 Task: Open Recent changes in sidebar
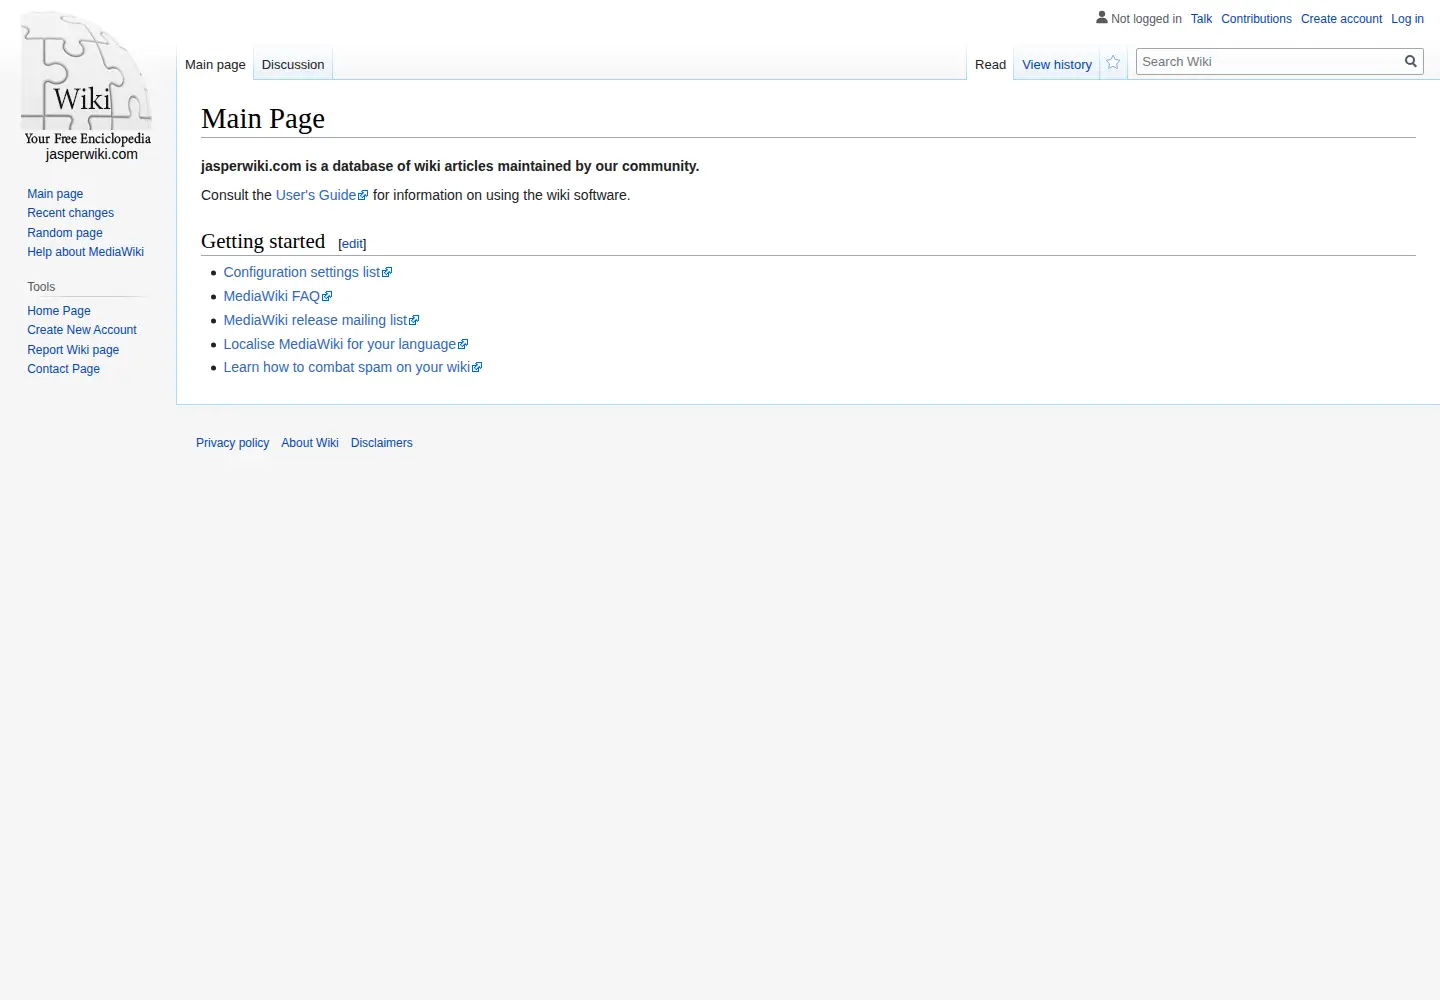[x=70, y=213]
